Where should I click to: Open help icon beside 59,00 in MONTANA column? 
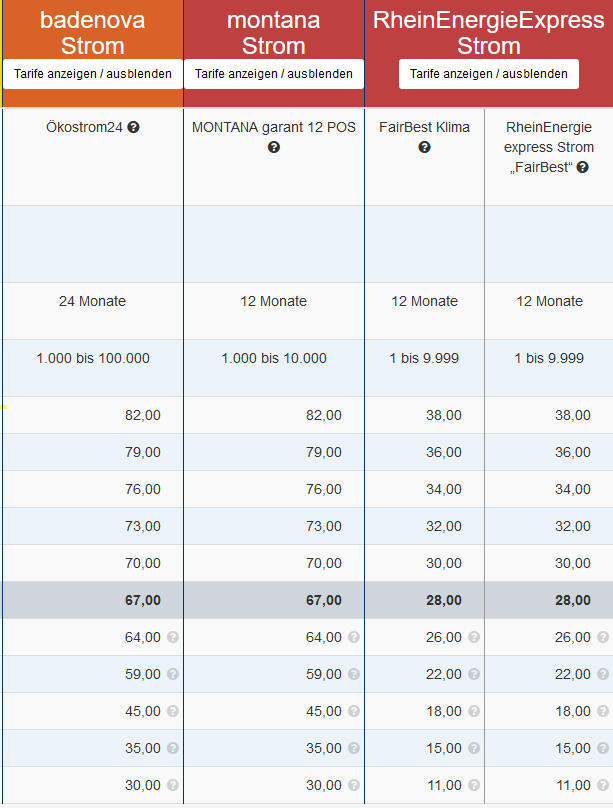tap(353, 674)
